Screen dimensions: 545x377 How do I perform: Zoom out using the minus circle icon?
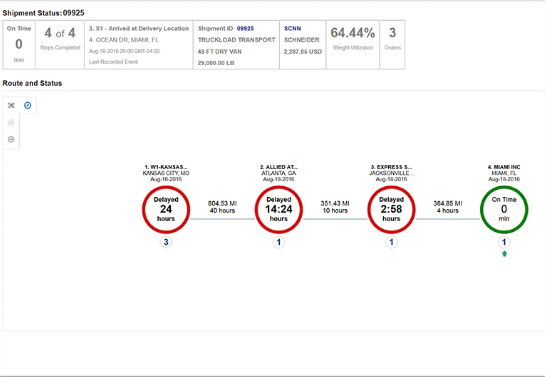(11, 139)
